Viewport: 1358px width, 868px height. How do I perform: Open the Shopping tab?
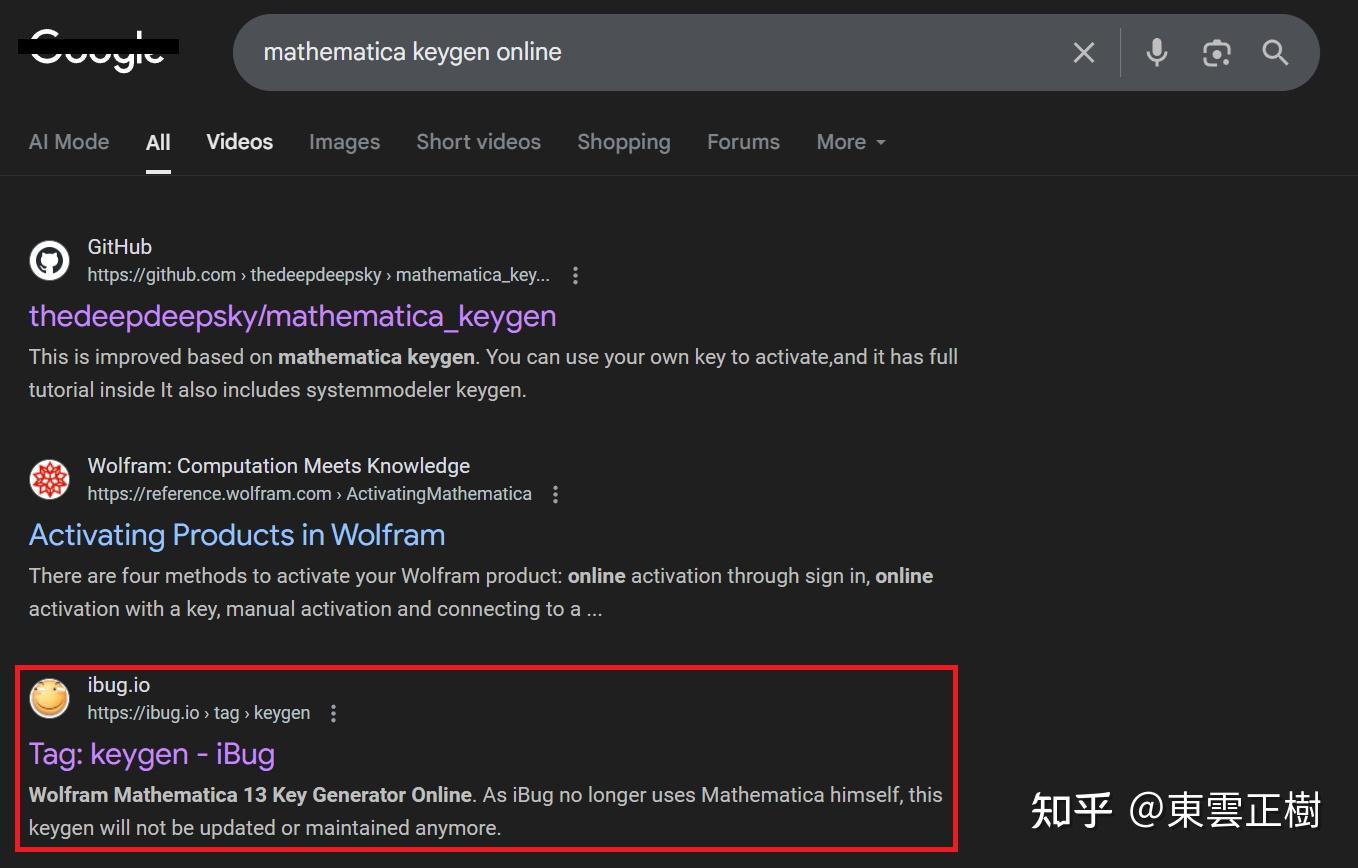[624, 142]
